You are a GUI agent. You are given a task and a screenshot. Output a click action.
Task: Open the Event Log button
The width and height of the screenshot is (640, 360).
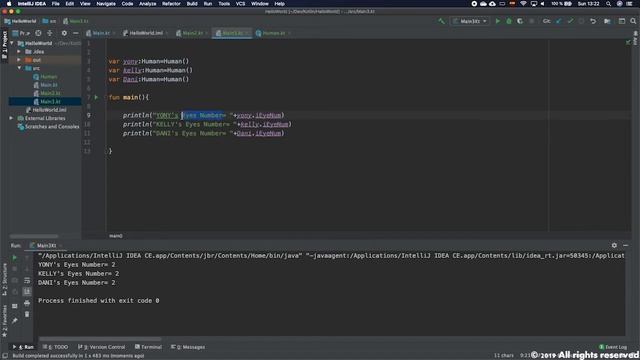tap(613, 347)
